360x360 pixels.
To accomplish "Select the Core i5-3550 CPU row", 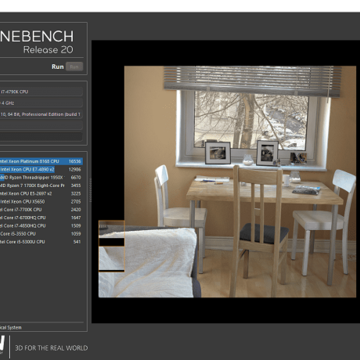I will pos(41,234).
